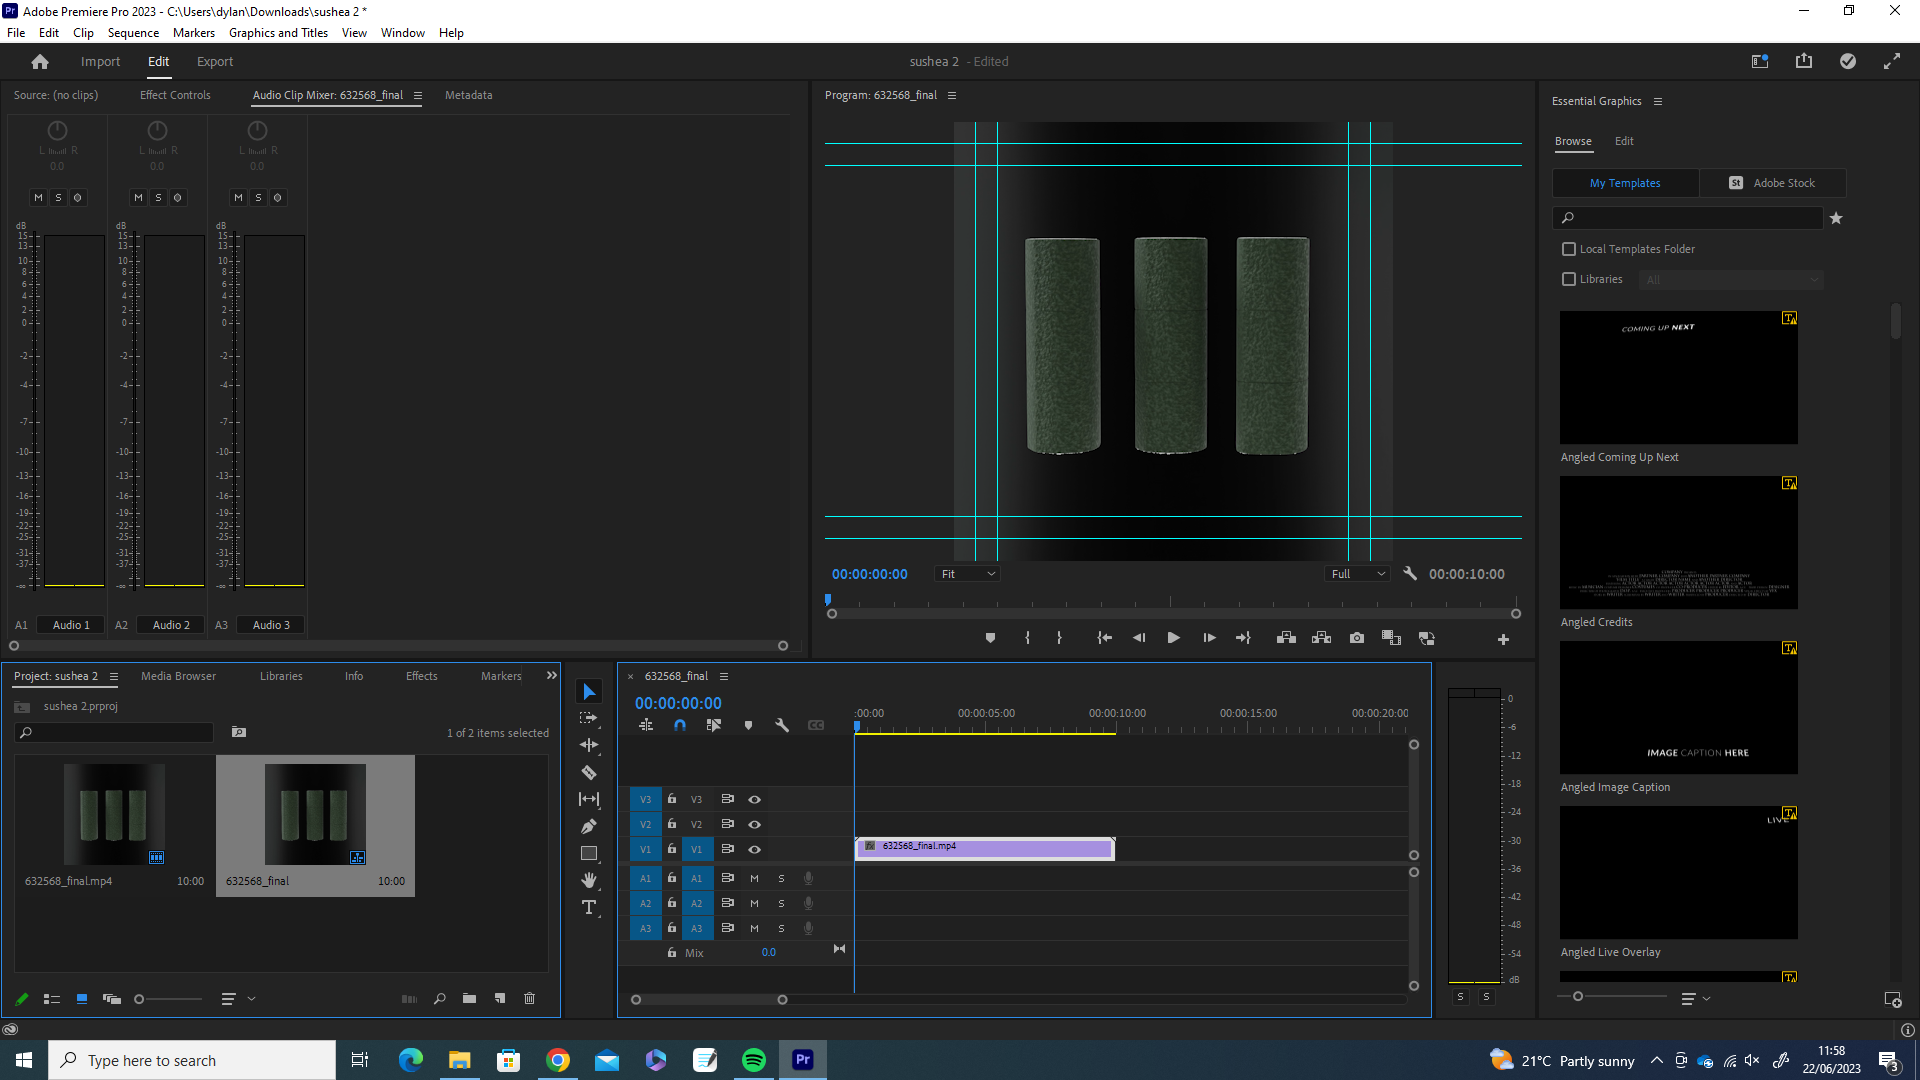The image size is (1920, 1080).
Task: Mute audio track A1
Action: click(754, 877)
